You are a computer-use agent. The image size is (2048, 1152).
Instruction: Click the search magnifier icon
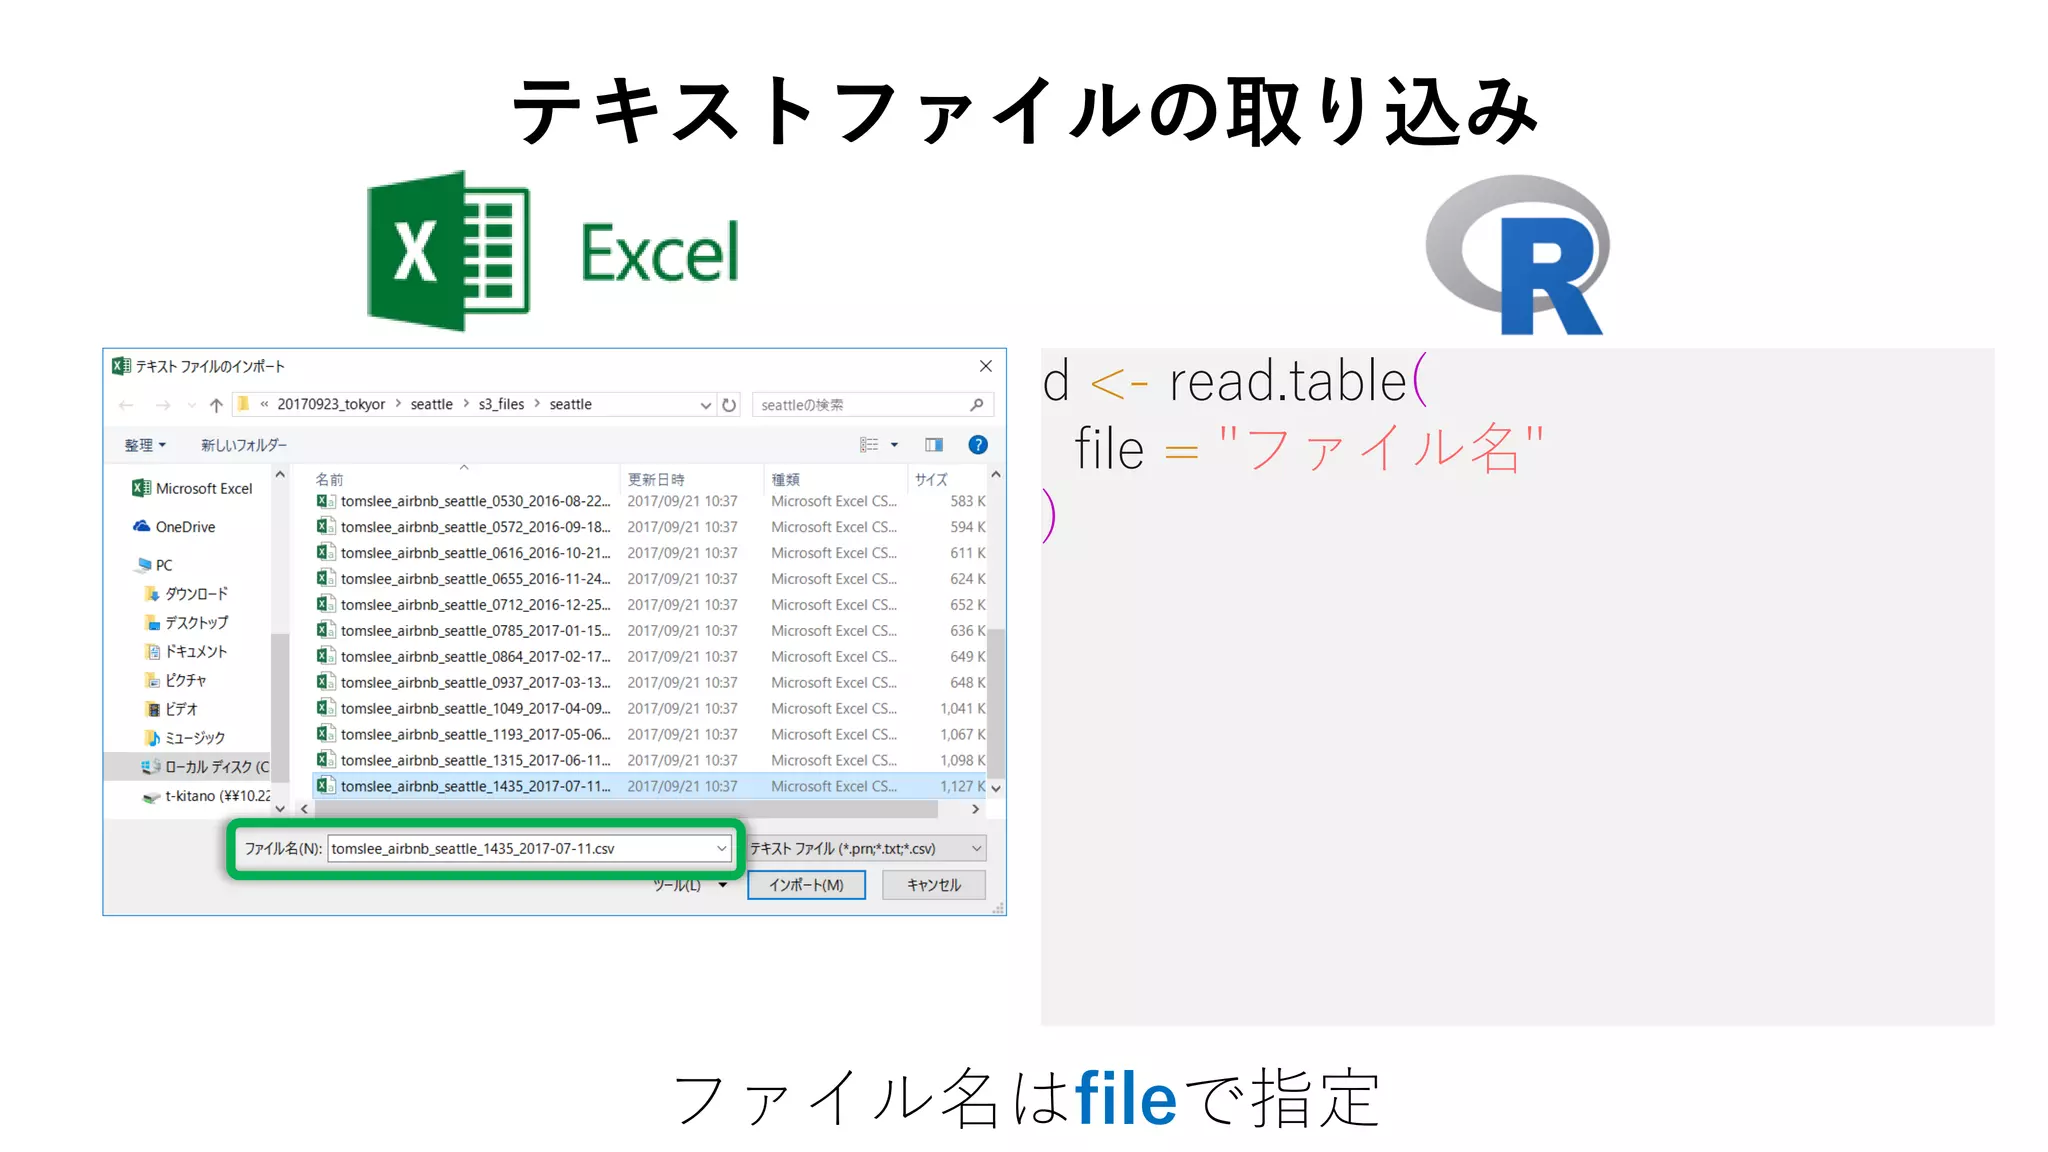pos(977,405)
